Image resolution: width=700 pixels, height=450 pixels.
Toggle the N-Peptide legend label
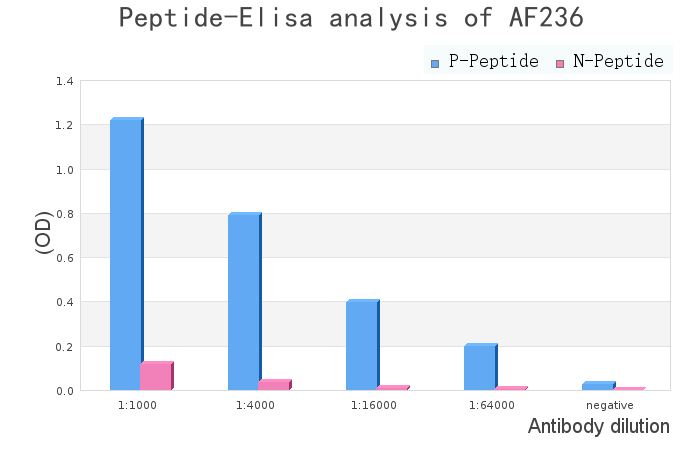pyautogui.click(x=618, y=62)
